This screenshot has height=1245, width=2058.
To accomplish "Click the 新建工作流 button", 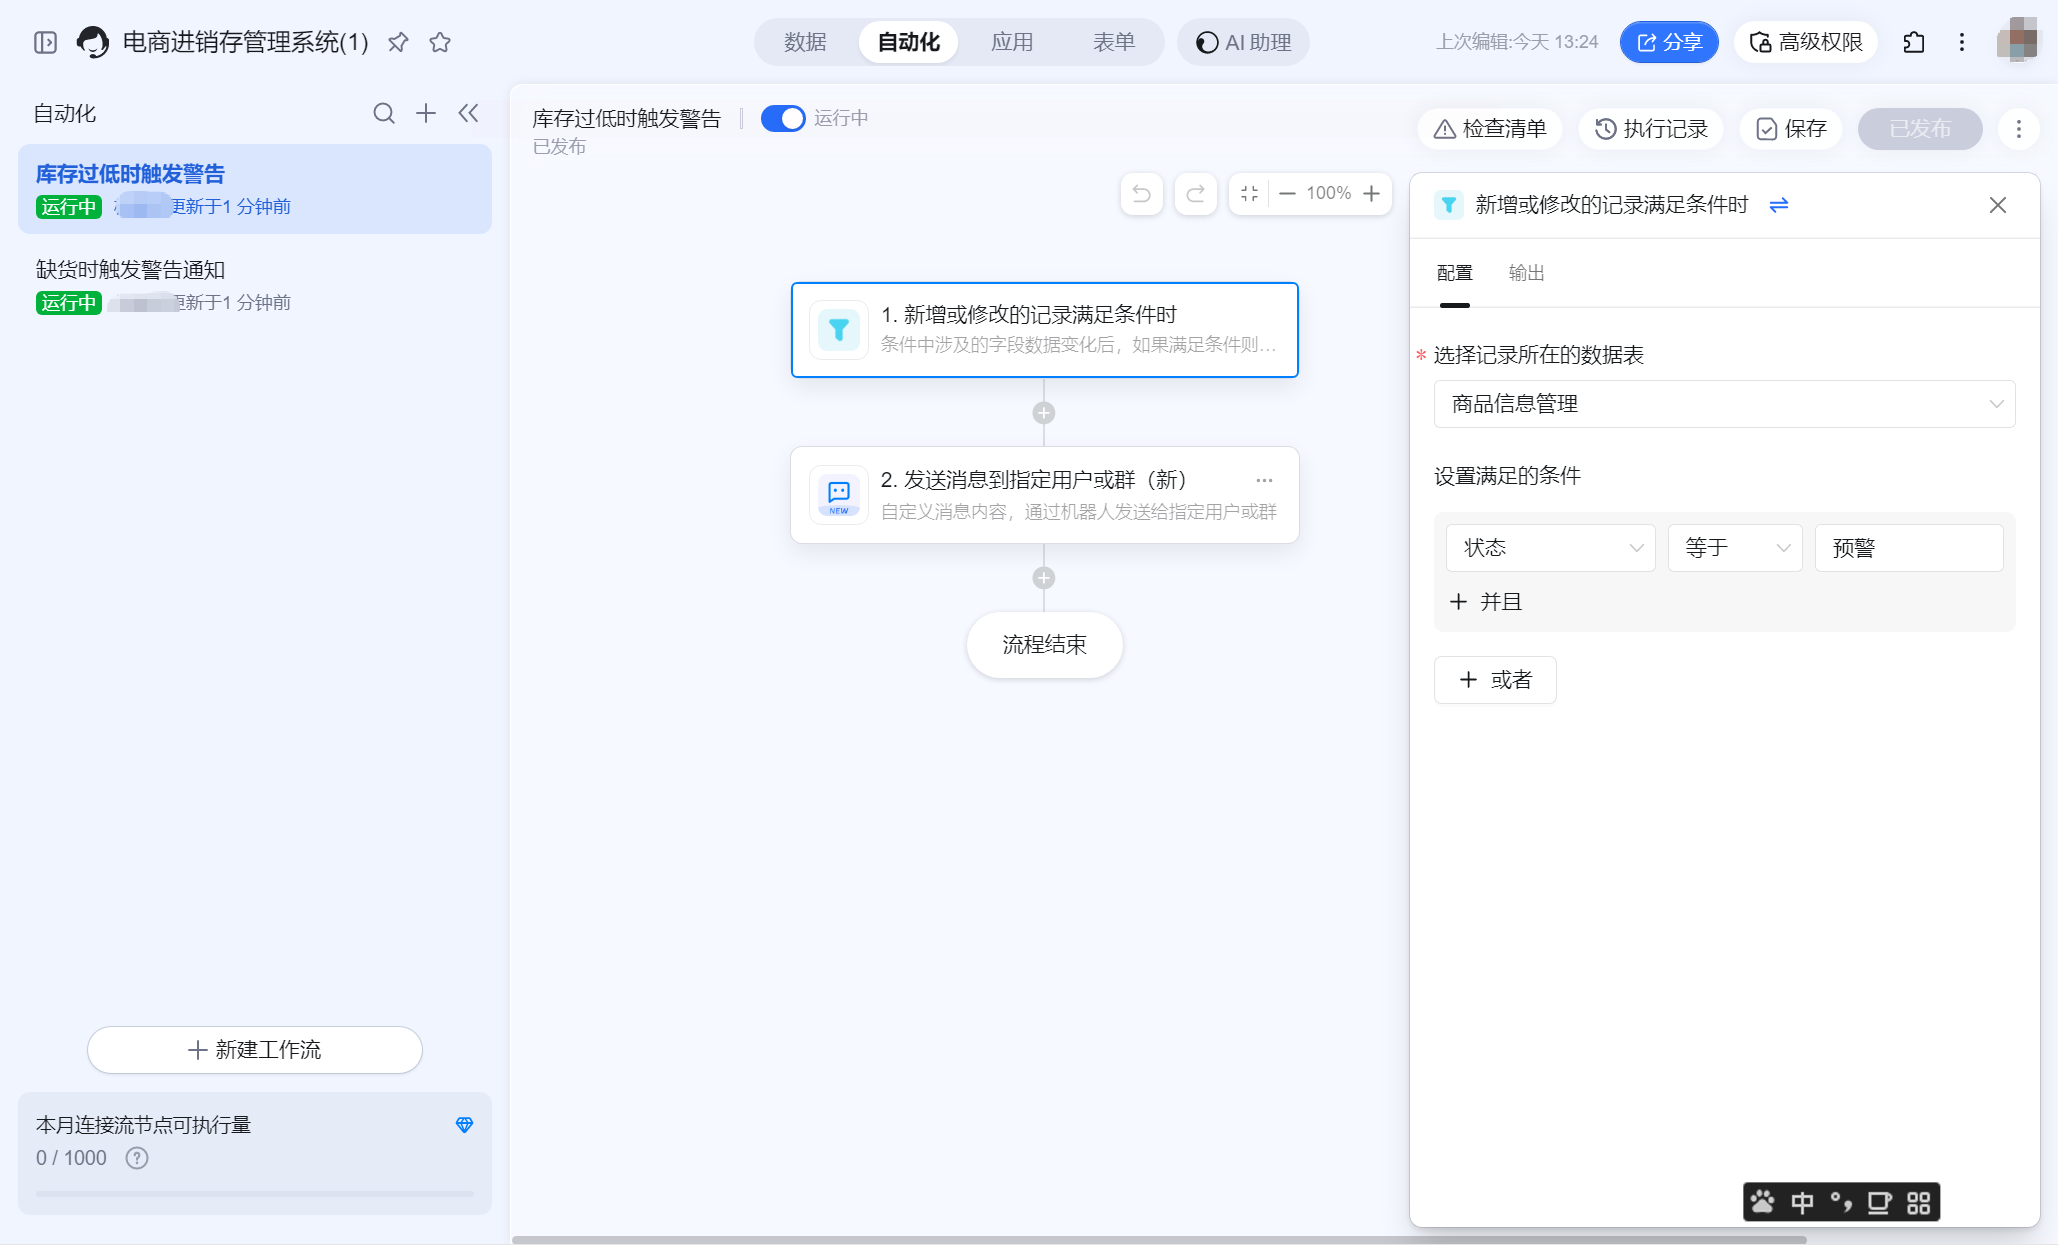I will pos(255,1050).
